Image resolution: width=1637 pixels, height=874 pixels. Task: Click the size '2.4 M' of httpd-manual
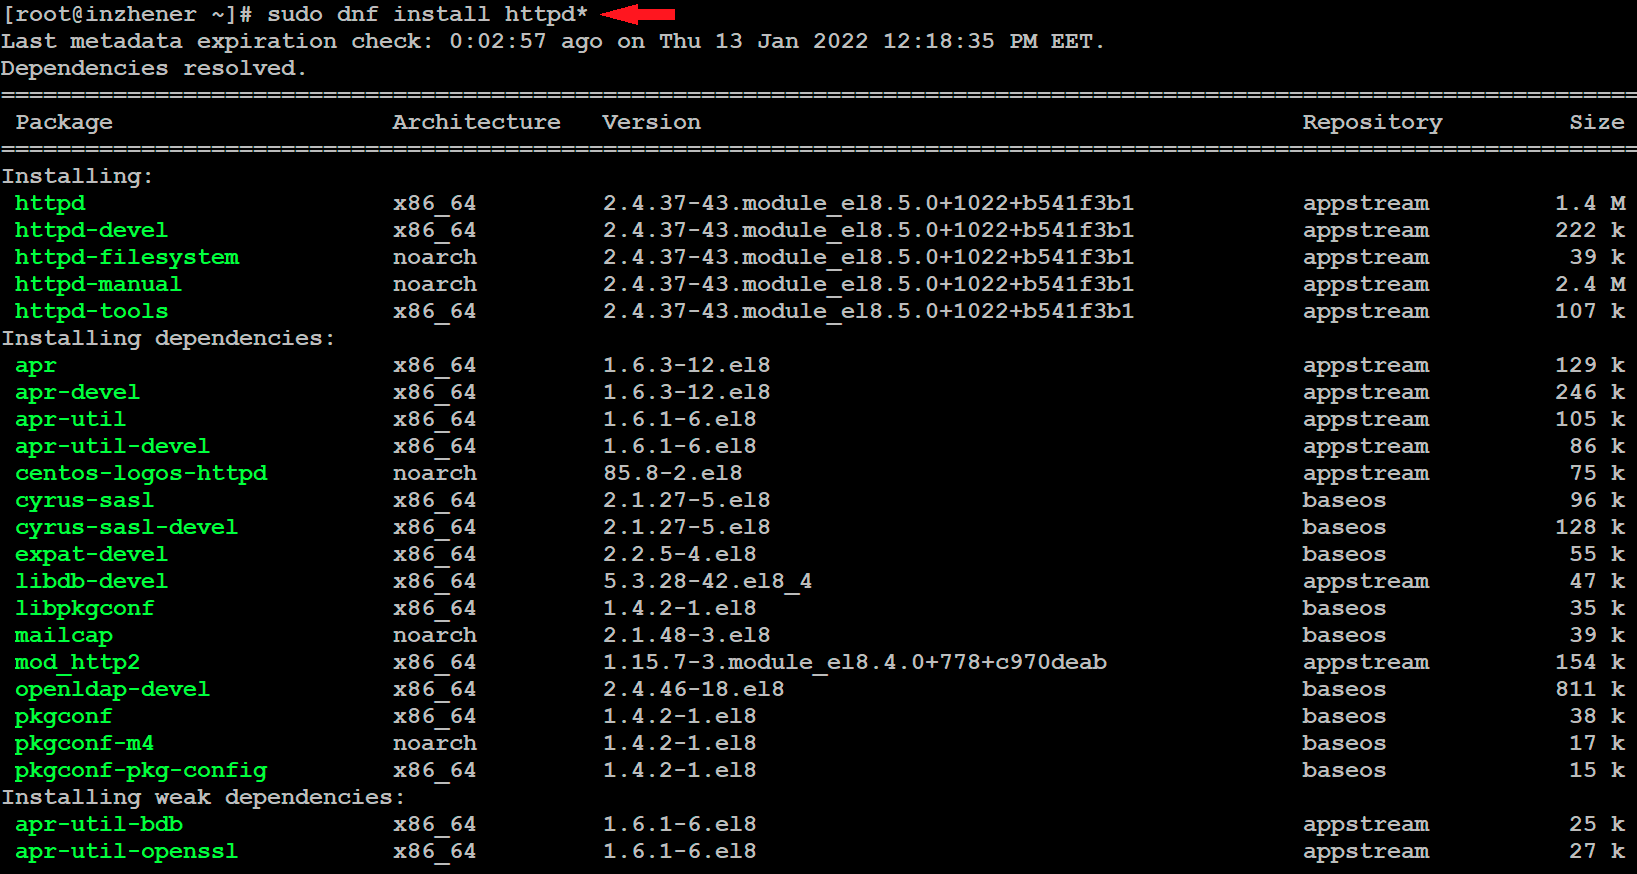pyautogui.click(x=1590, y=284)
